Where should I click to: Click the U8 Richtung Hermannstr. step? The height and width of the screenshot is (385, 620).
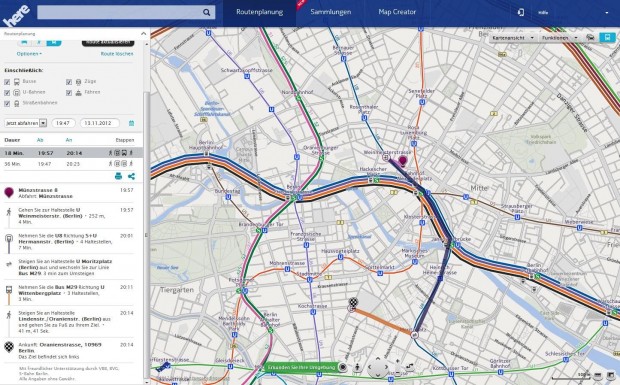(x=71, y=241)
